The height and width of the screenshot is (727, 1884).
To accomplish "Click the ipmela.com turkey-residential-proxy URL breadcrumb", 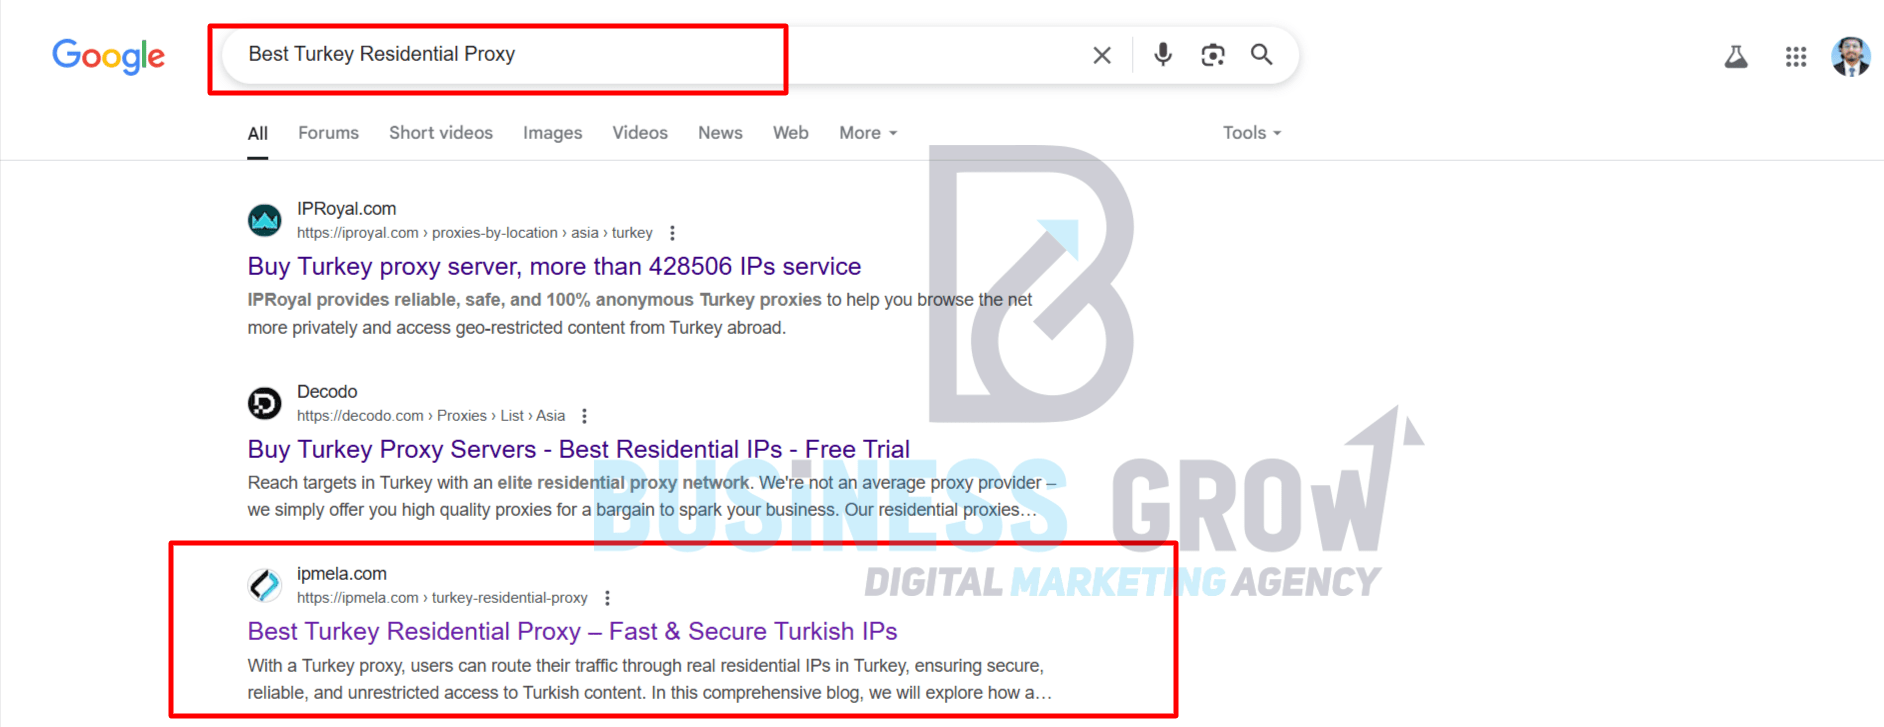I will click(x=442, y=598).
